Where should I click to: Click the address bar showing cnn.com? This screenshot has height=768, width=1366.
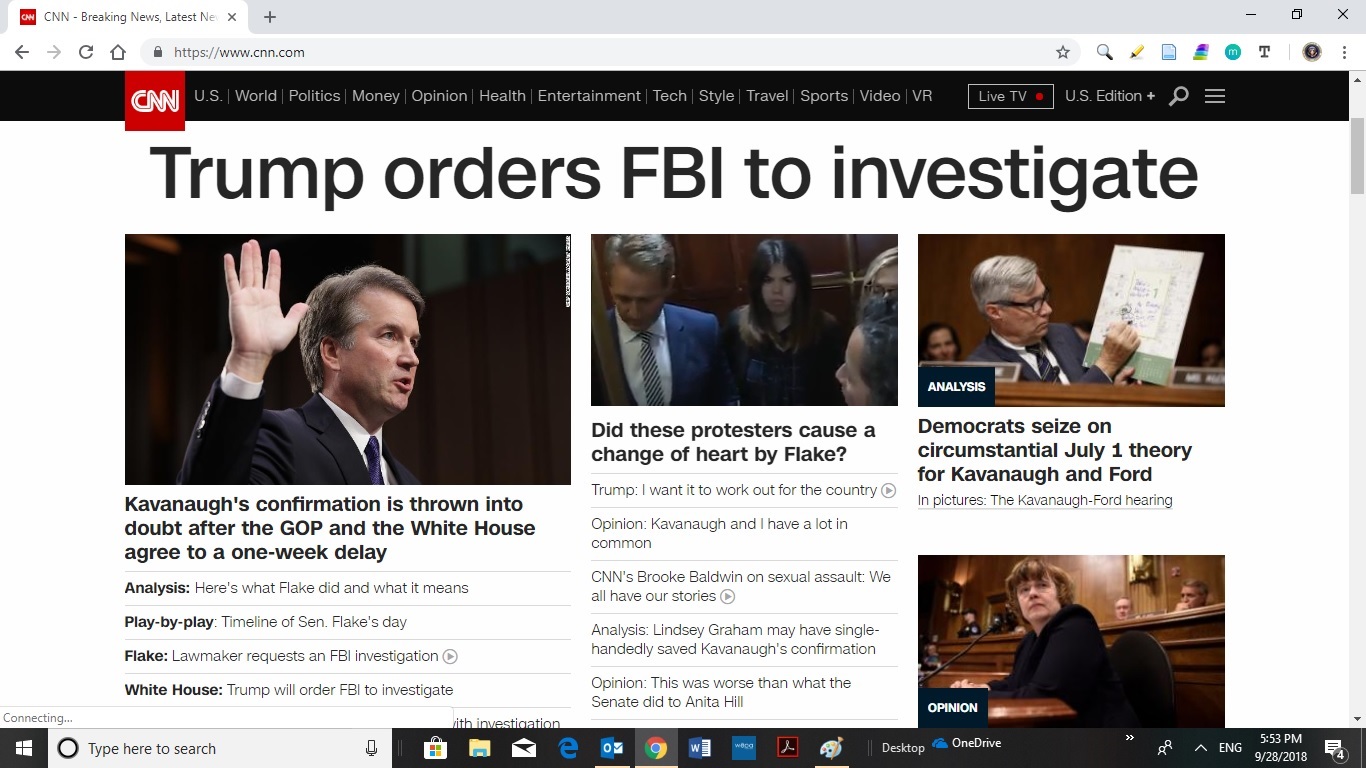coord(600,52)
